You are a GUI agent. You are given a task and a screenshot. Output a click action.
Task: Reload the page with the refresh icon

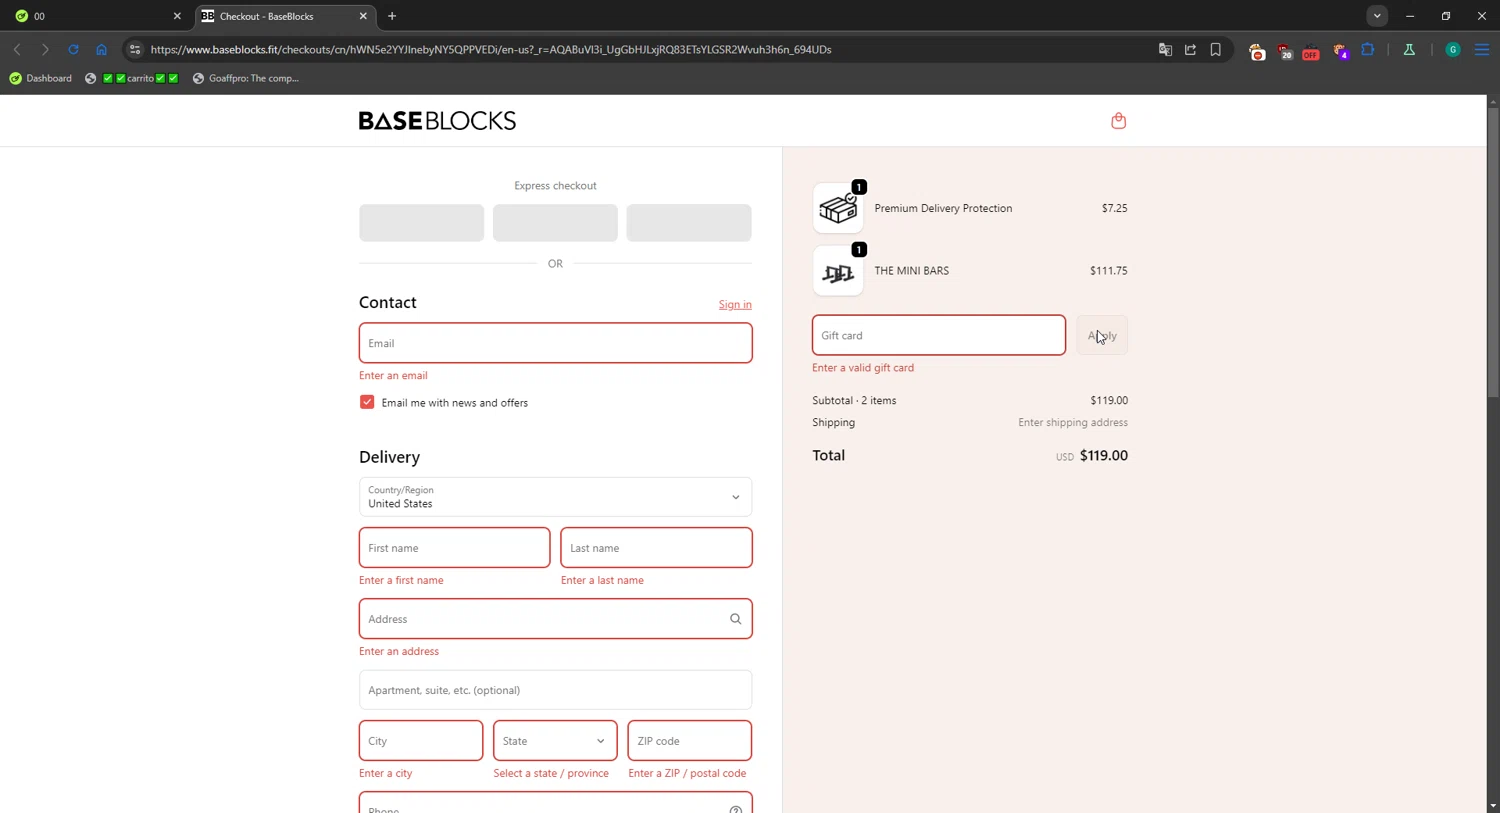[73, 49]
